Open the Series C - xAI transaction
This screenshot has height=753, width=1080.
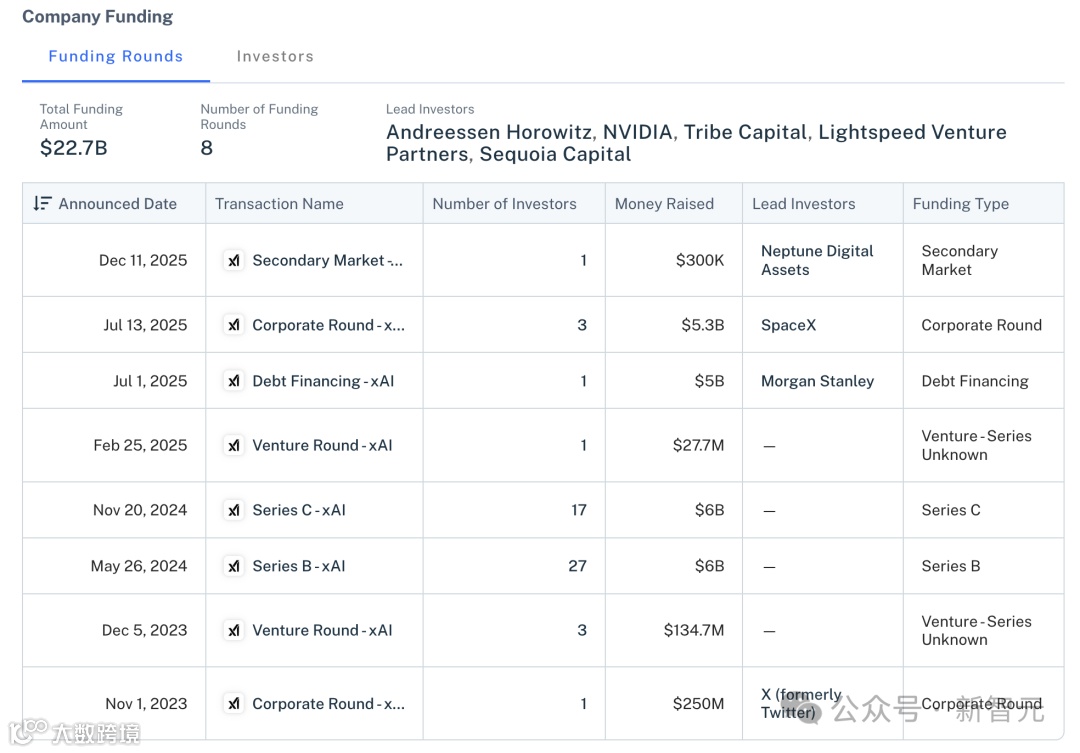tap(299, 510)
